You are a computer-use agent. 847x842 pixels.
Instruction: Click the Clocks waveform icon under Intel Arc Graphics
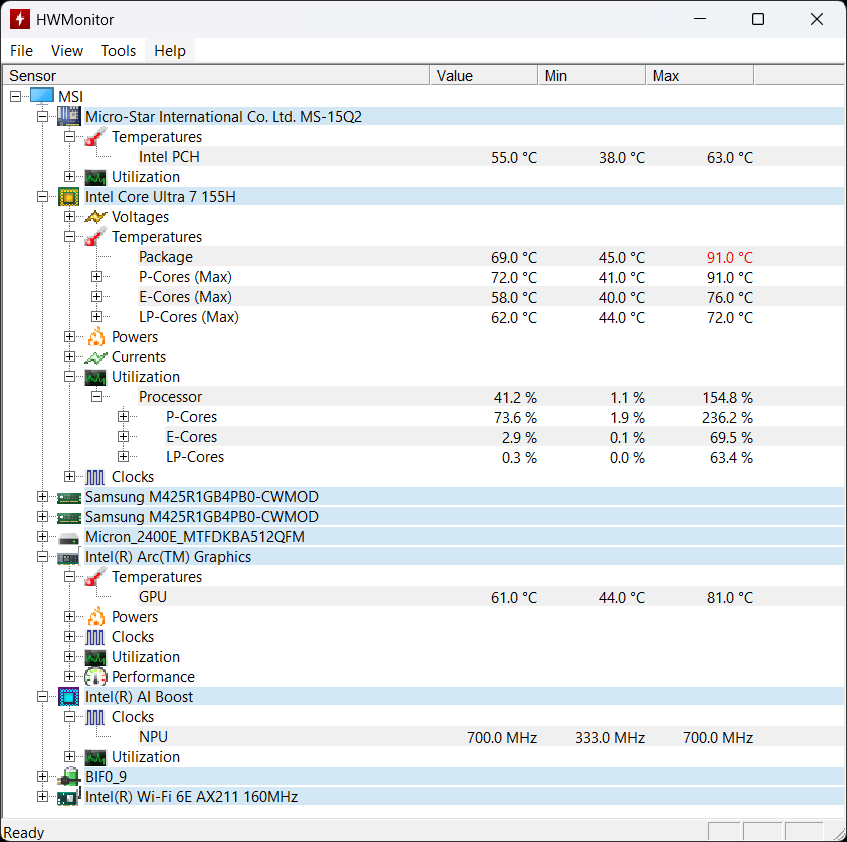95,637
